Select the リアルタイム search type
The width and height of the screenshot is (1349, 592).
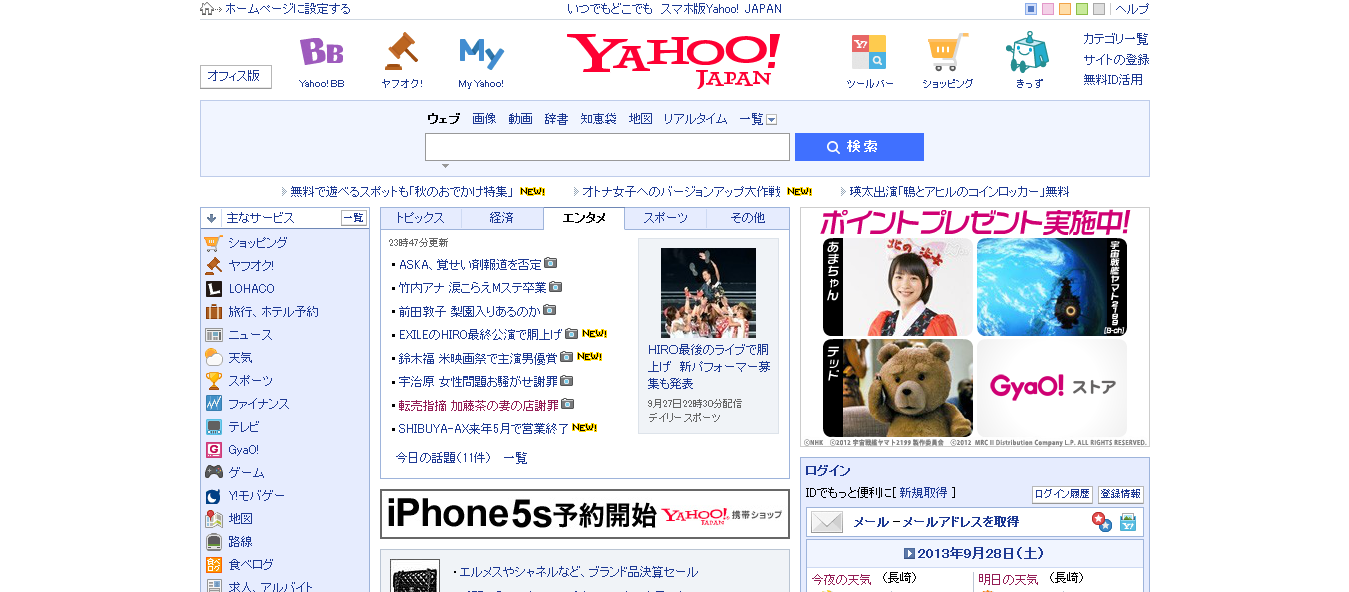[695, 119]
